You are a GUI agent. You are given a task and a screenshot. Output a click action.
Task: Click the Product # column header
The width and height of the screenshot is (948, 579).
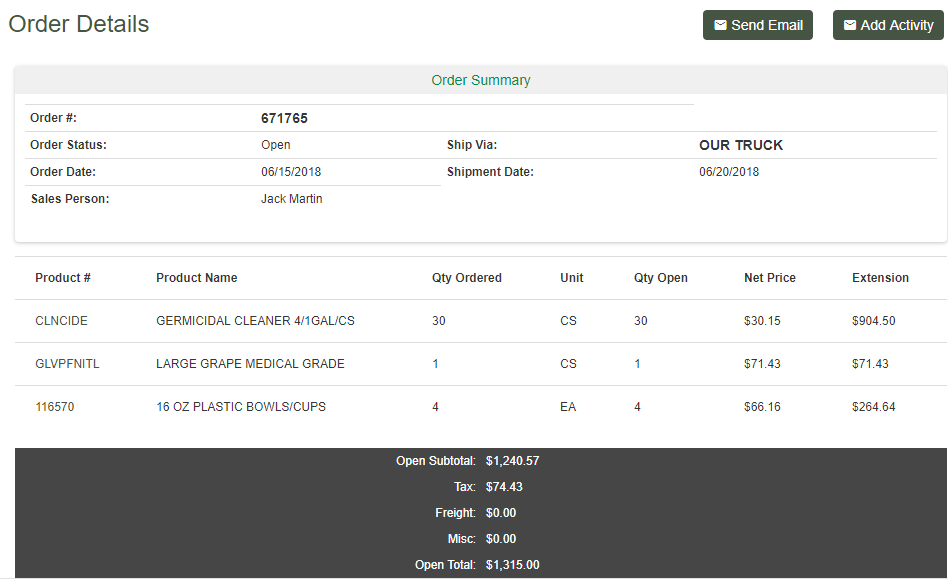[62, 278]
